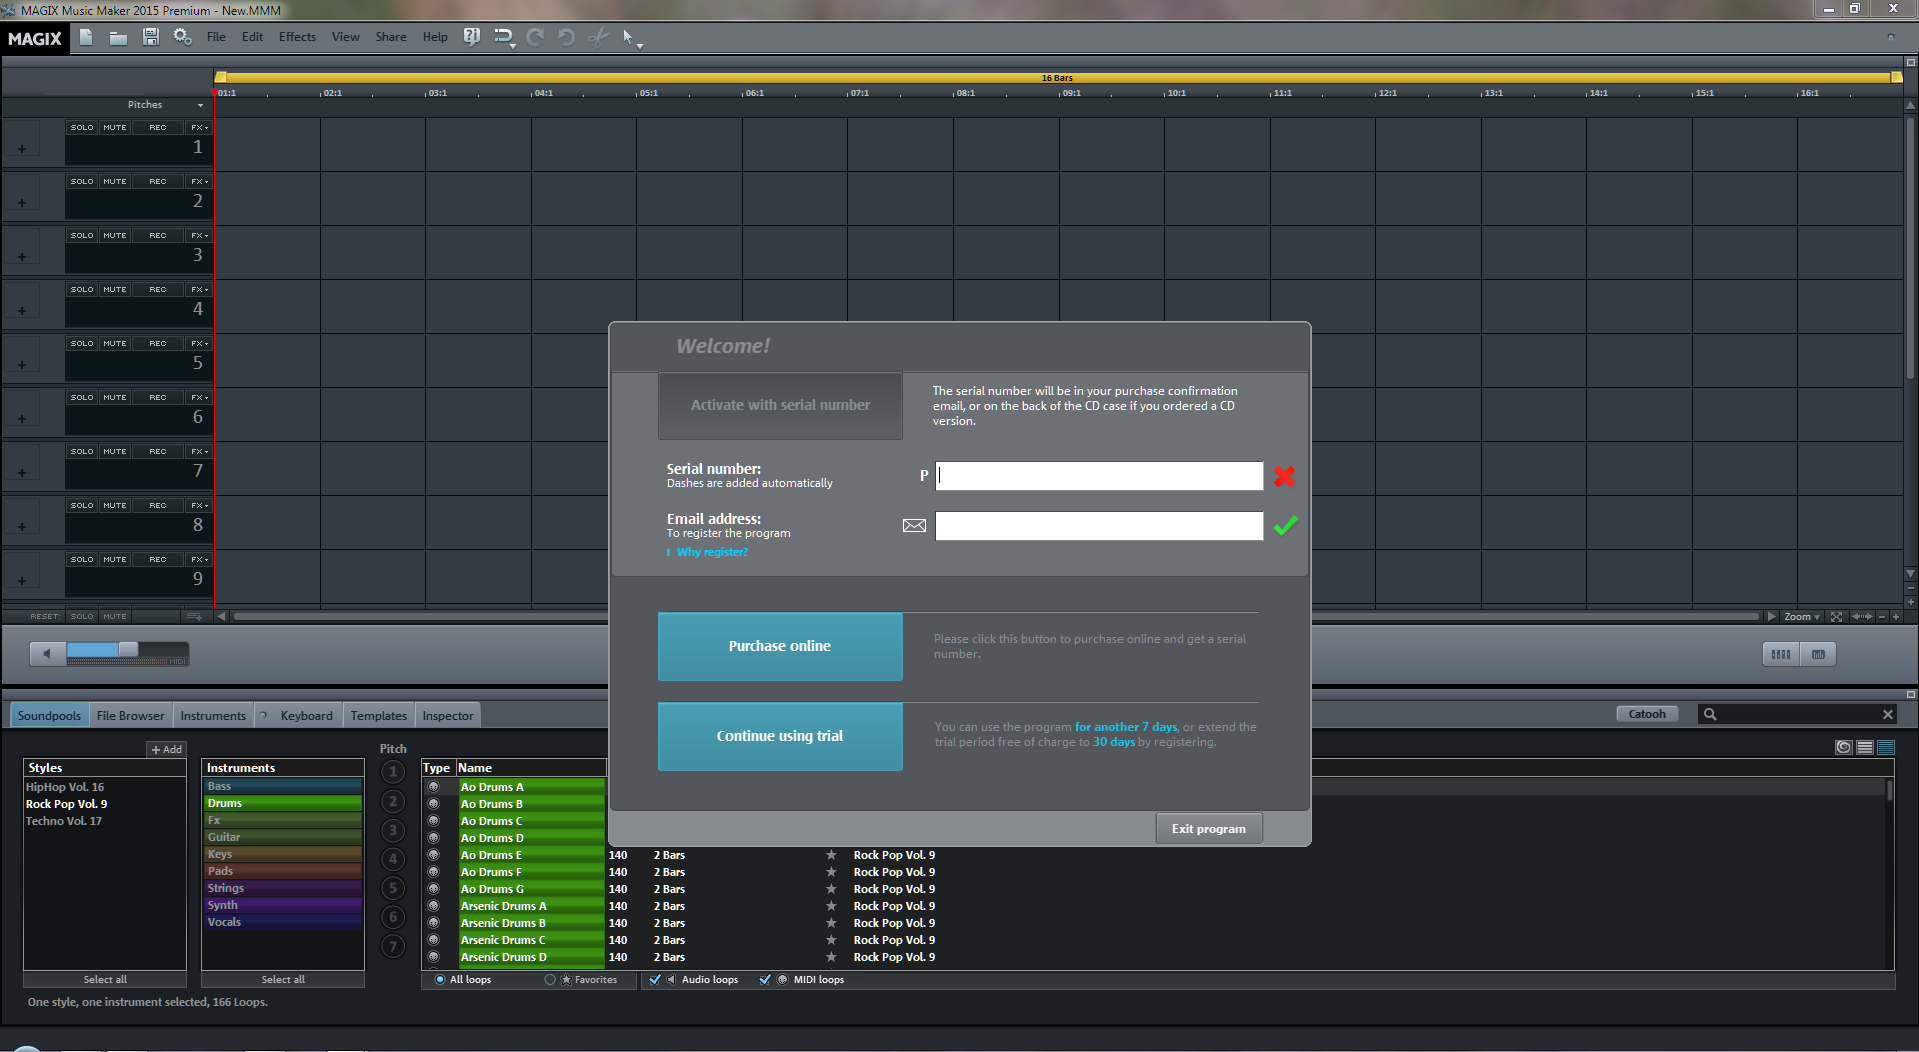The width and height of the screenshot is (1919, 1052).
Task: Open the mixer icon button
Action: click(1781, 654)
